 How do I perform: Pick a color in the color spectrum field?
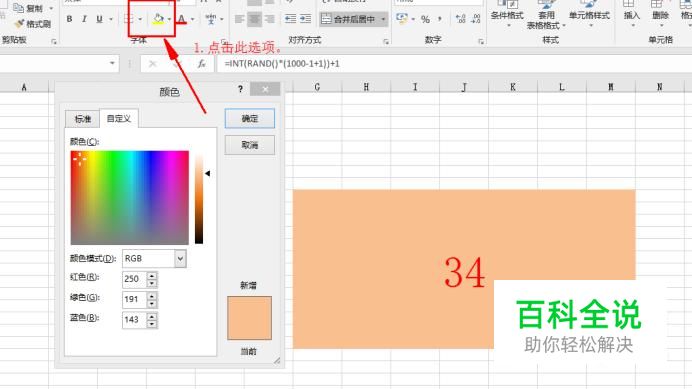point(130,197)
